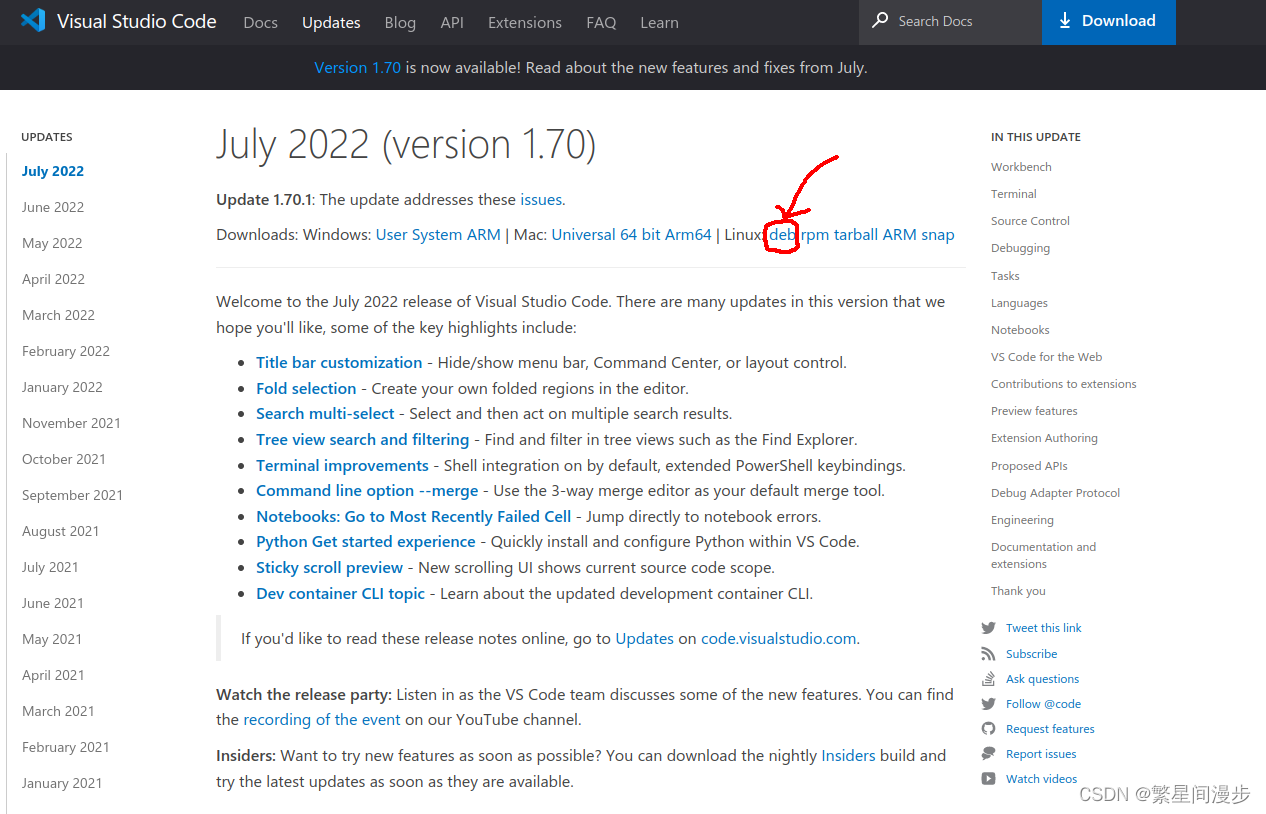Screen dimensions: 1266x814
Task: Open the 'recording of the event' link
Action: (x=322, y=720)
